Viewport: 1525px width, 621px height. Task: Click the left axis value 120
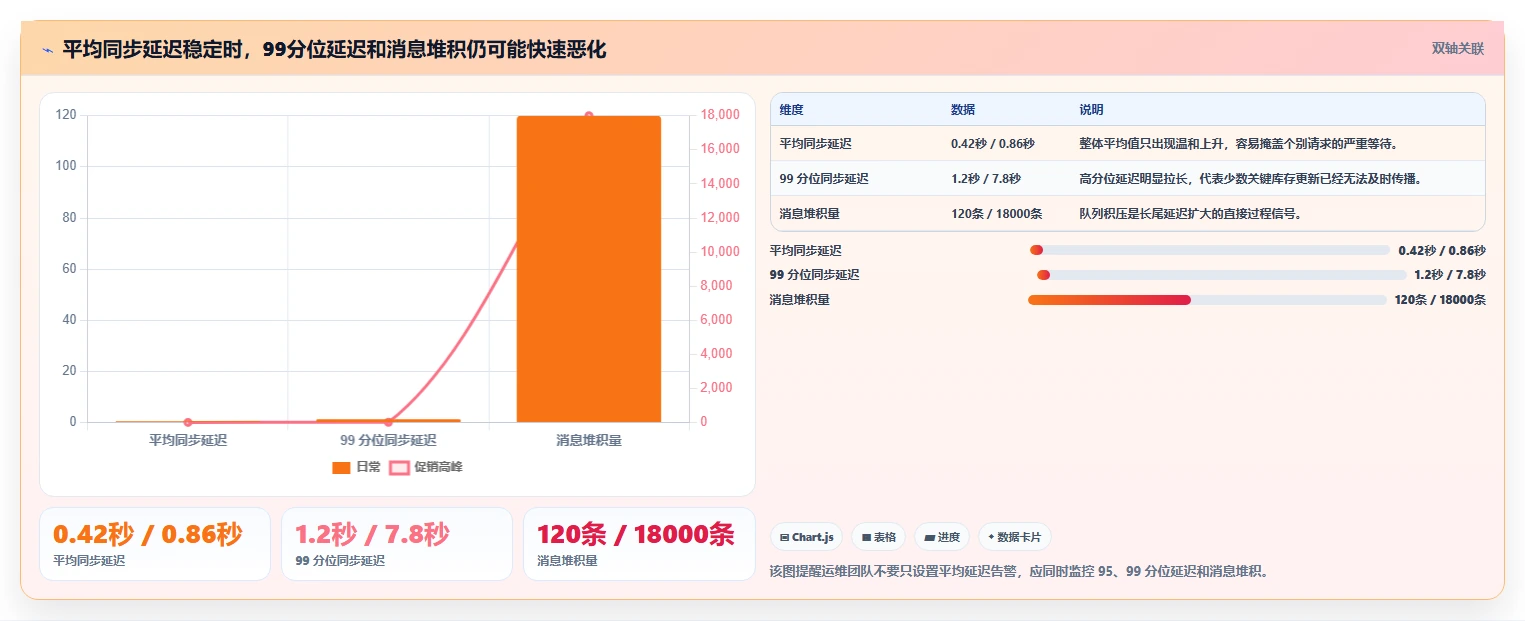click(x=66, y=115)
